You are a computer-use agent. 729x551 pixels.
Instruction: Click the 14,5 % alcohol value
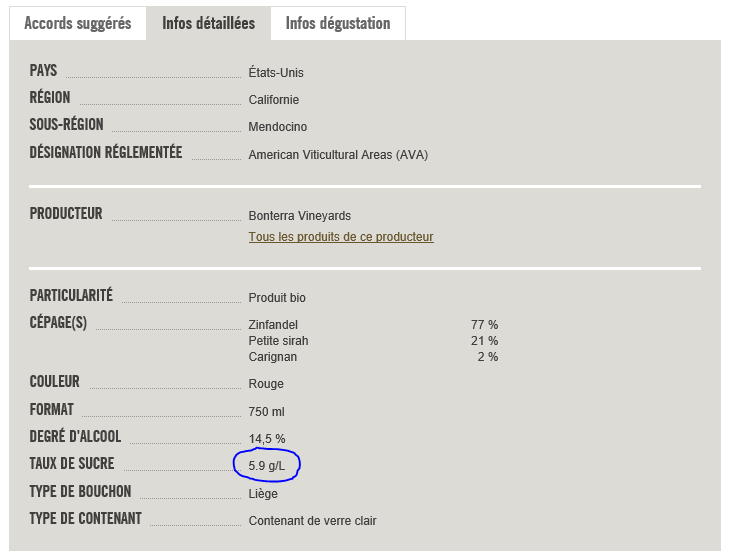pos(267,439)
